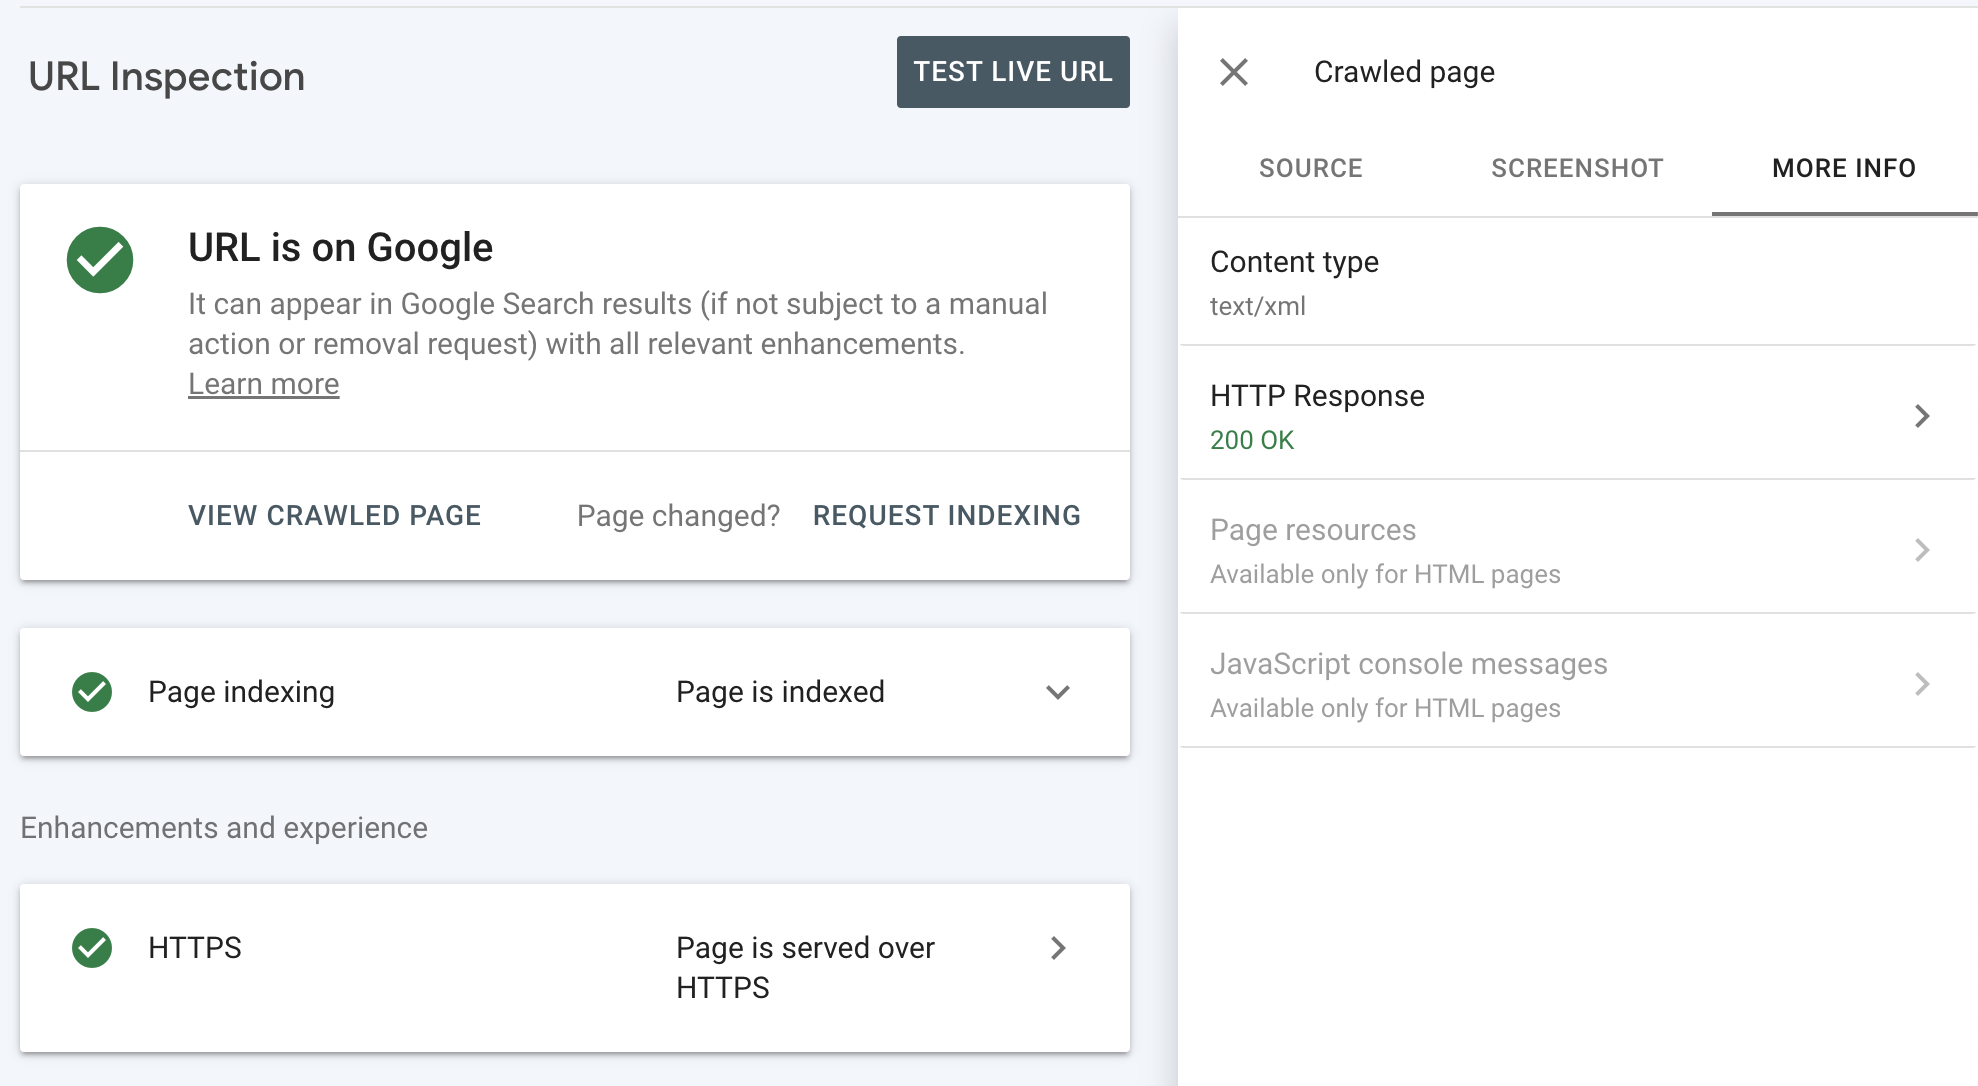
Task: Click green check icon next to HTTPS
Action: click(x=92, y=948)
